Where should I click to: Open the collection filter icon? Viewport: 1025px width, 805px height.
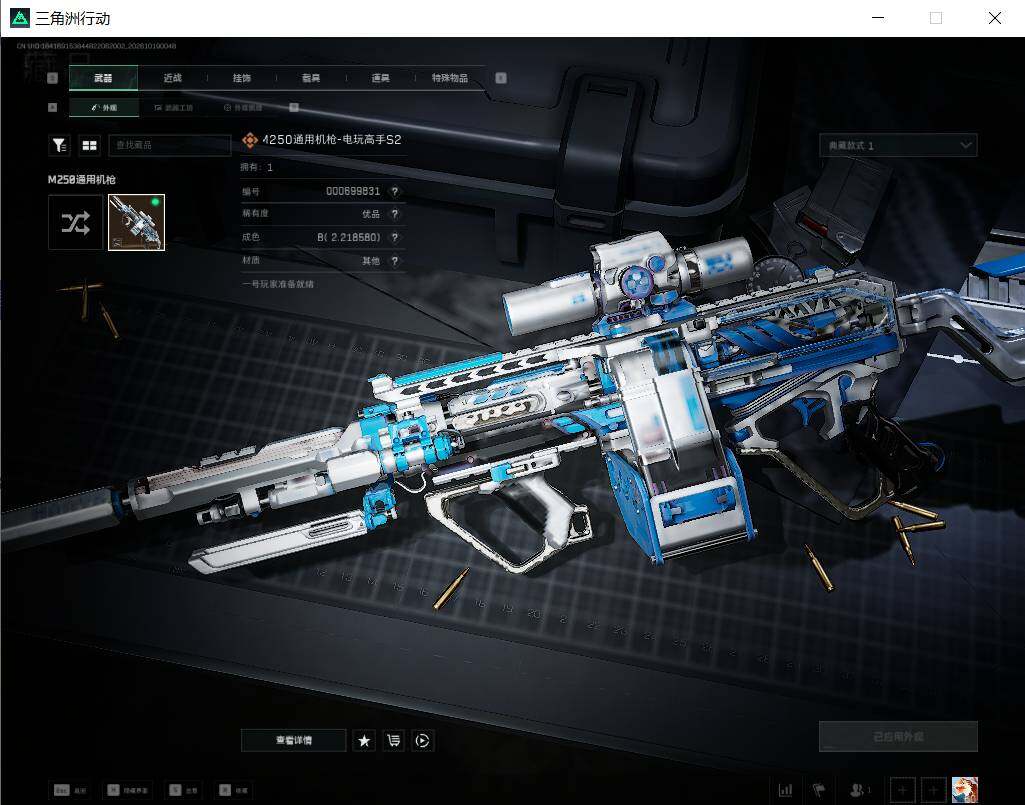pyautogui.click(x=59, y=145)
